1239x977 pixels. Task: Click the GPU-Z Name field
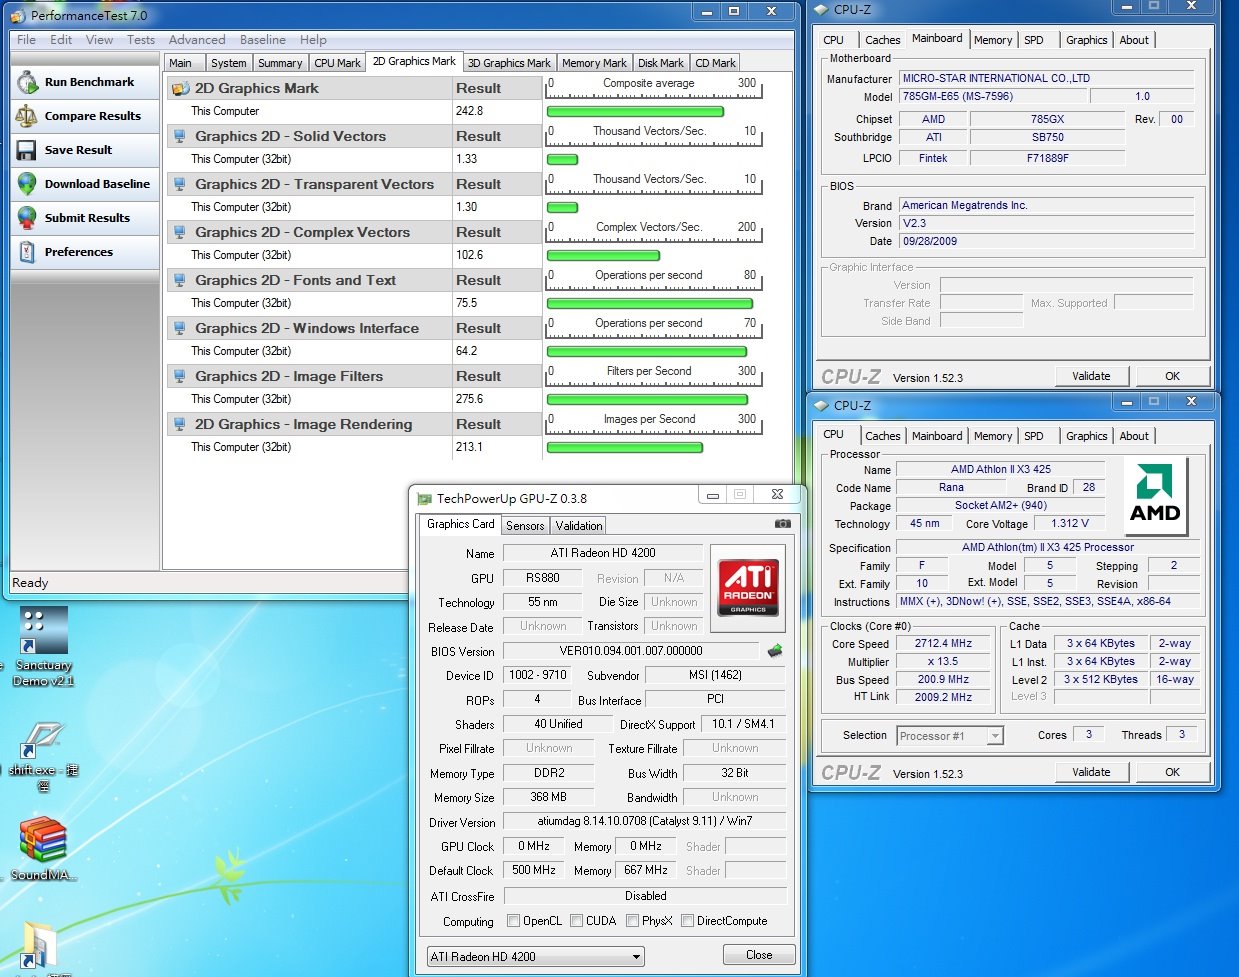click(x=603, y=553)
